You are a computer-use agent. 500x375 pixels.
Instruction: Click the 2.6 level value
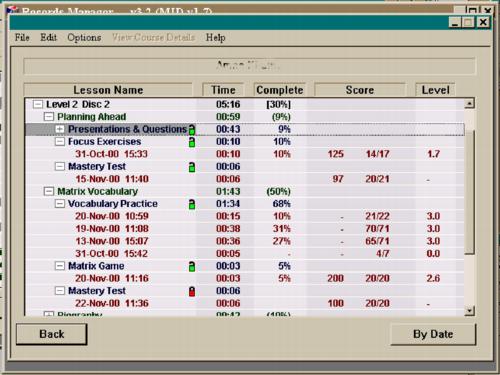433,278
